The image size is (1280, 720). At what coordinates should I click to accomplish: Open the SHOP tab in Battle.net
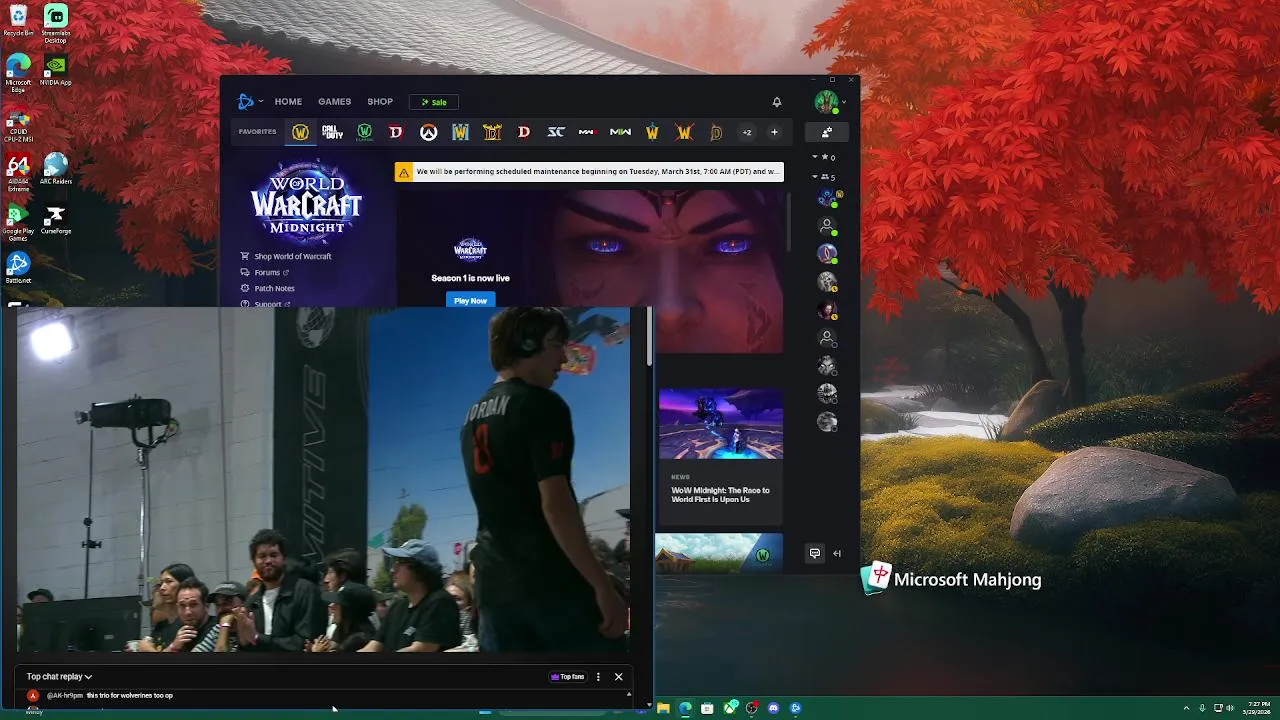(x=380, y=101)
